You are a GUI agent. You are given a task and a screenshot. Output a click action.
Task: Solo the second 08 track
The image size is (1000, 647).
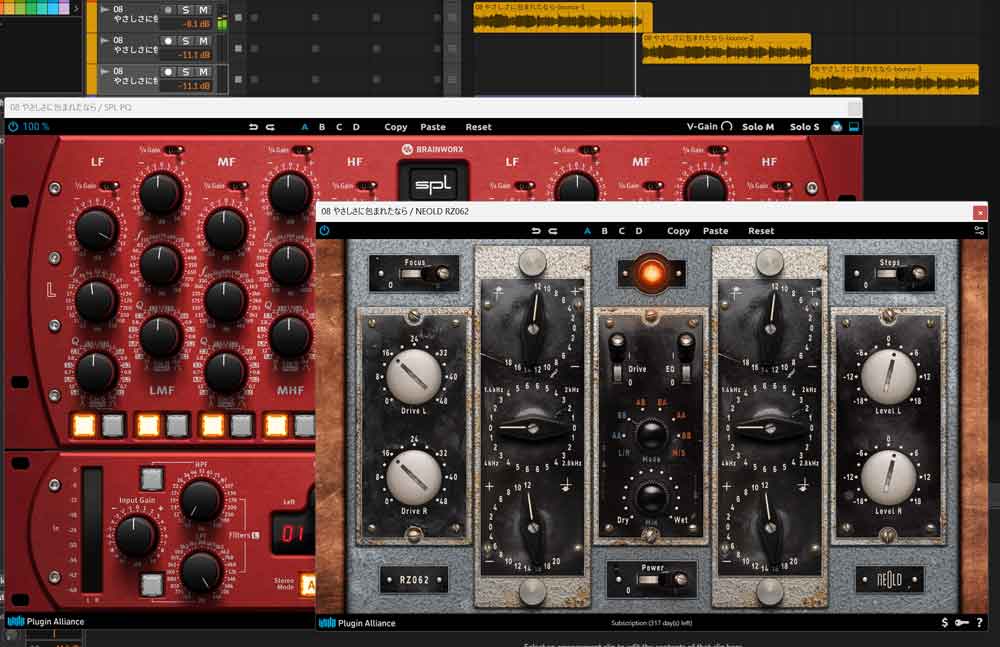tap(185, 41)
